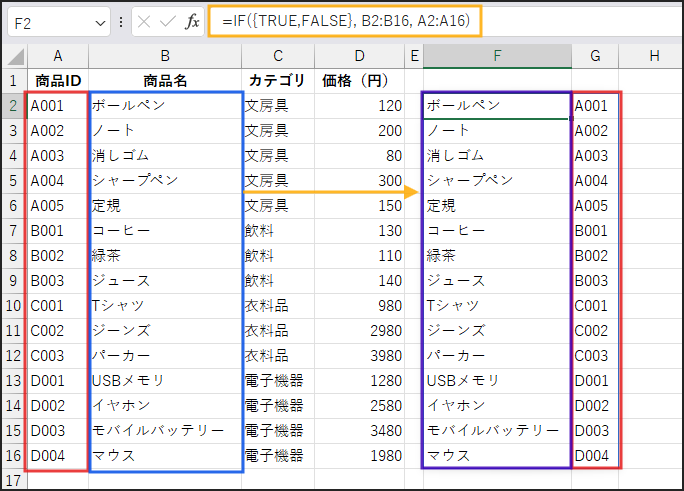Select row 1 header
Viewport: 684px width, 491px height.
tap(14, 81)
